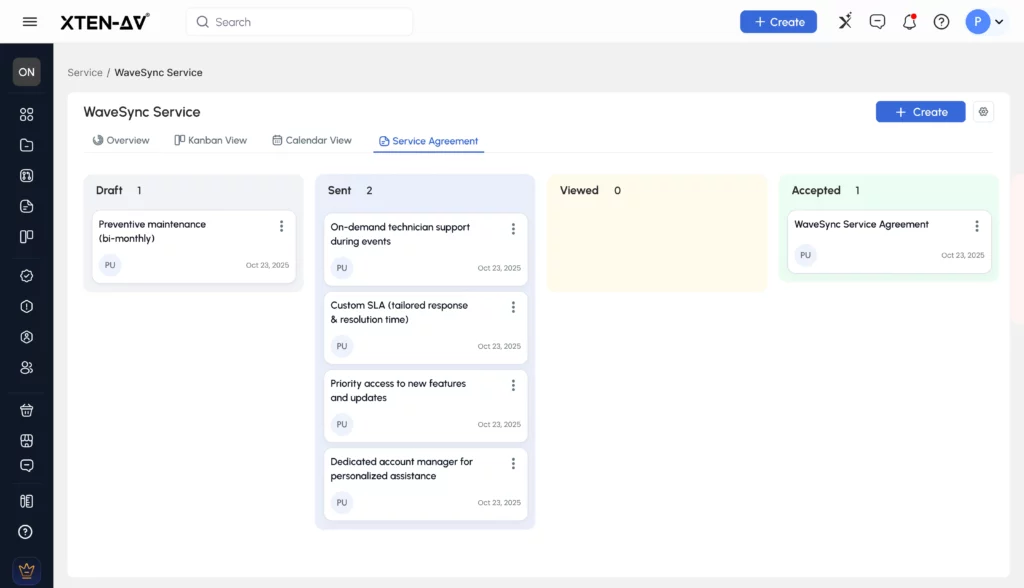Screen dimensions: 1024x588
Task: Click the Search field
Action: tap(300, 22)
